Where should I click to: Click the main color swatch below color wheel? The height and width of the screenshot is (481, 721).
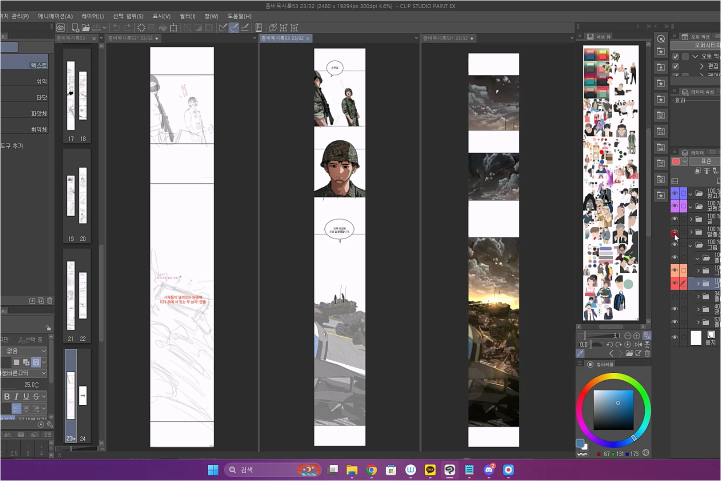[580, 443]
